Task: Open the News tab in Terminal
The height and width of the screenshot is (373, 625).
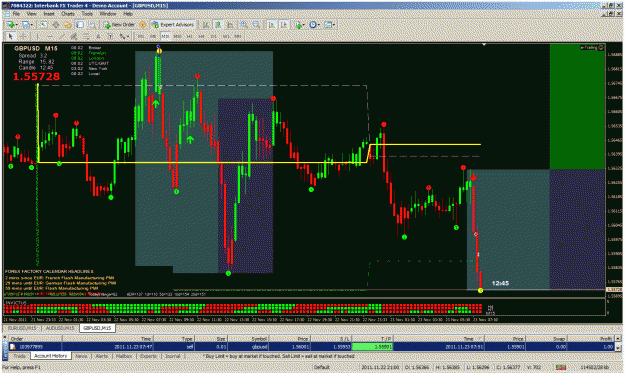Action: (81, 356)
